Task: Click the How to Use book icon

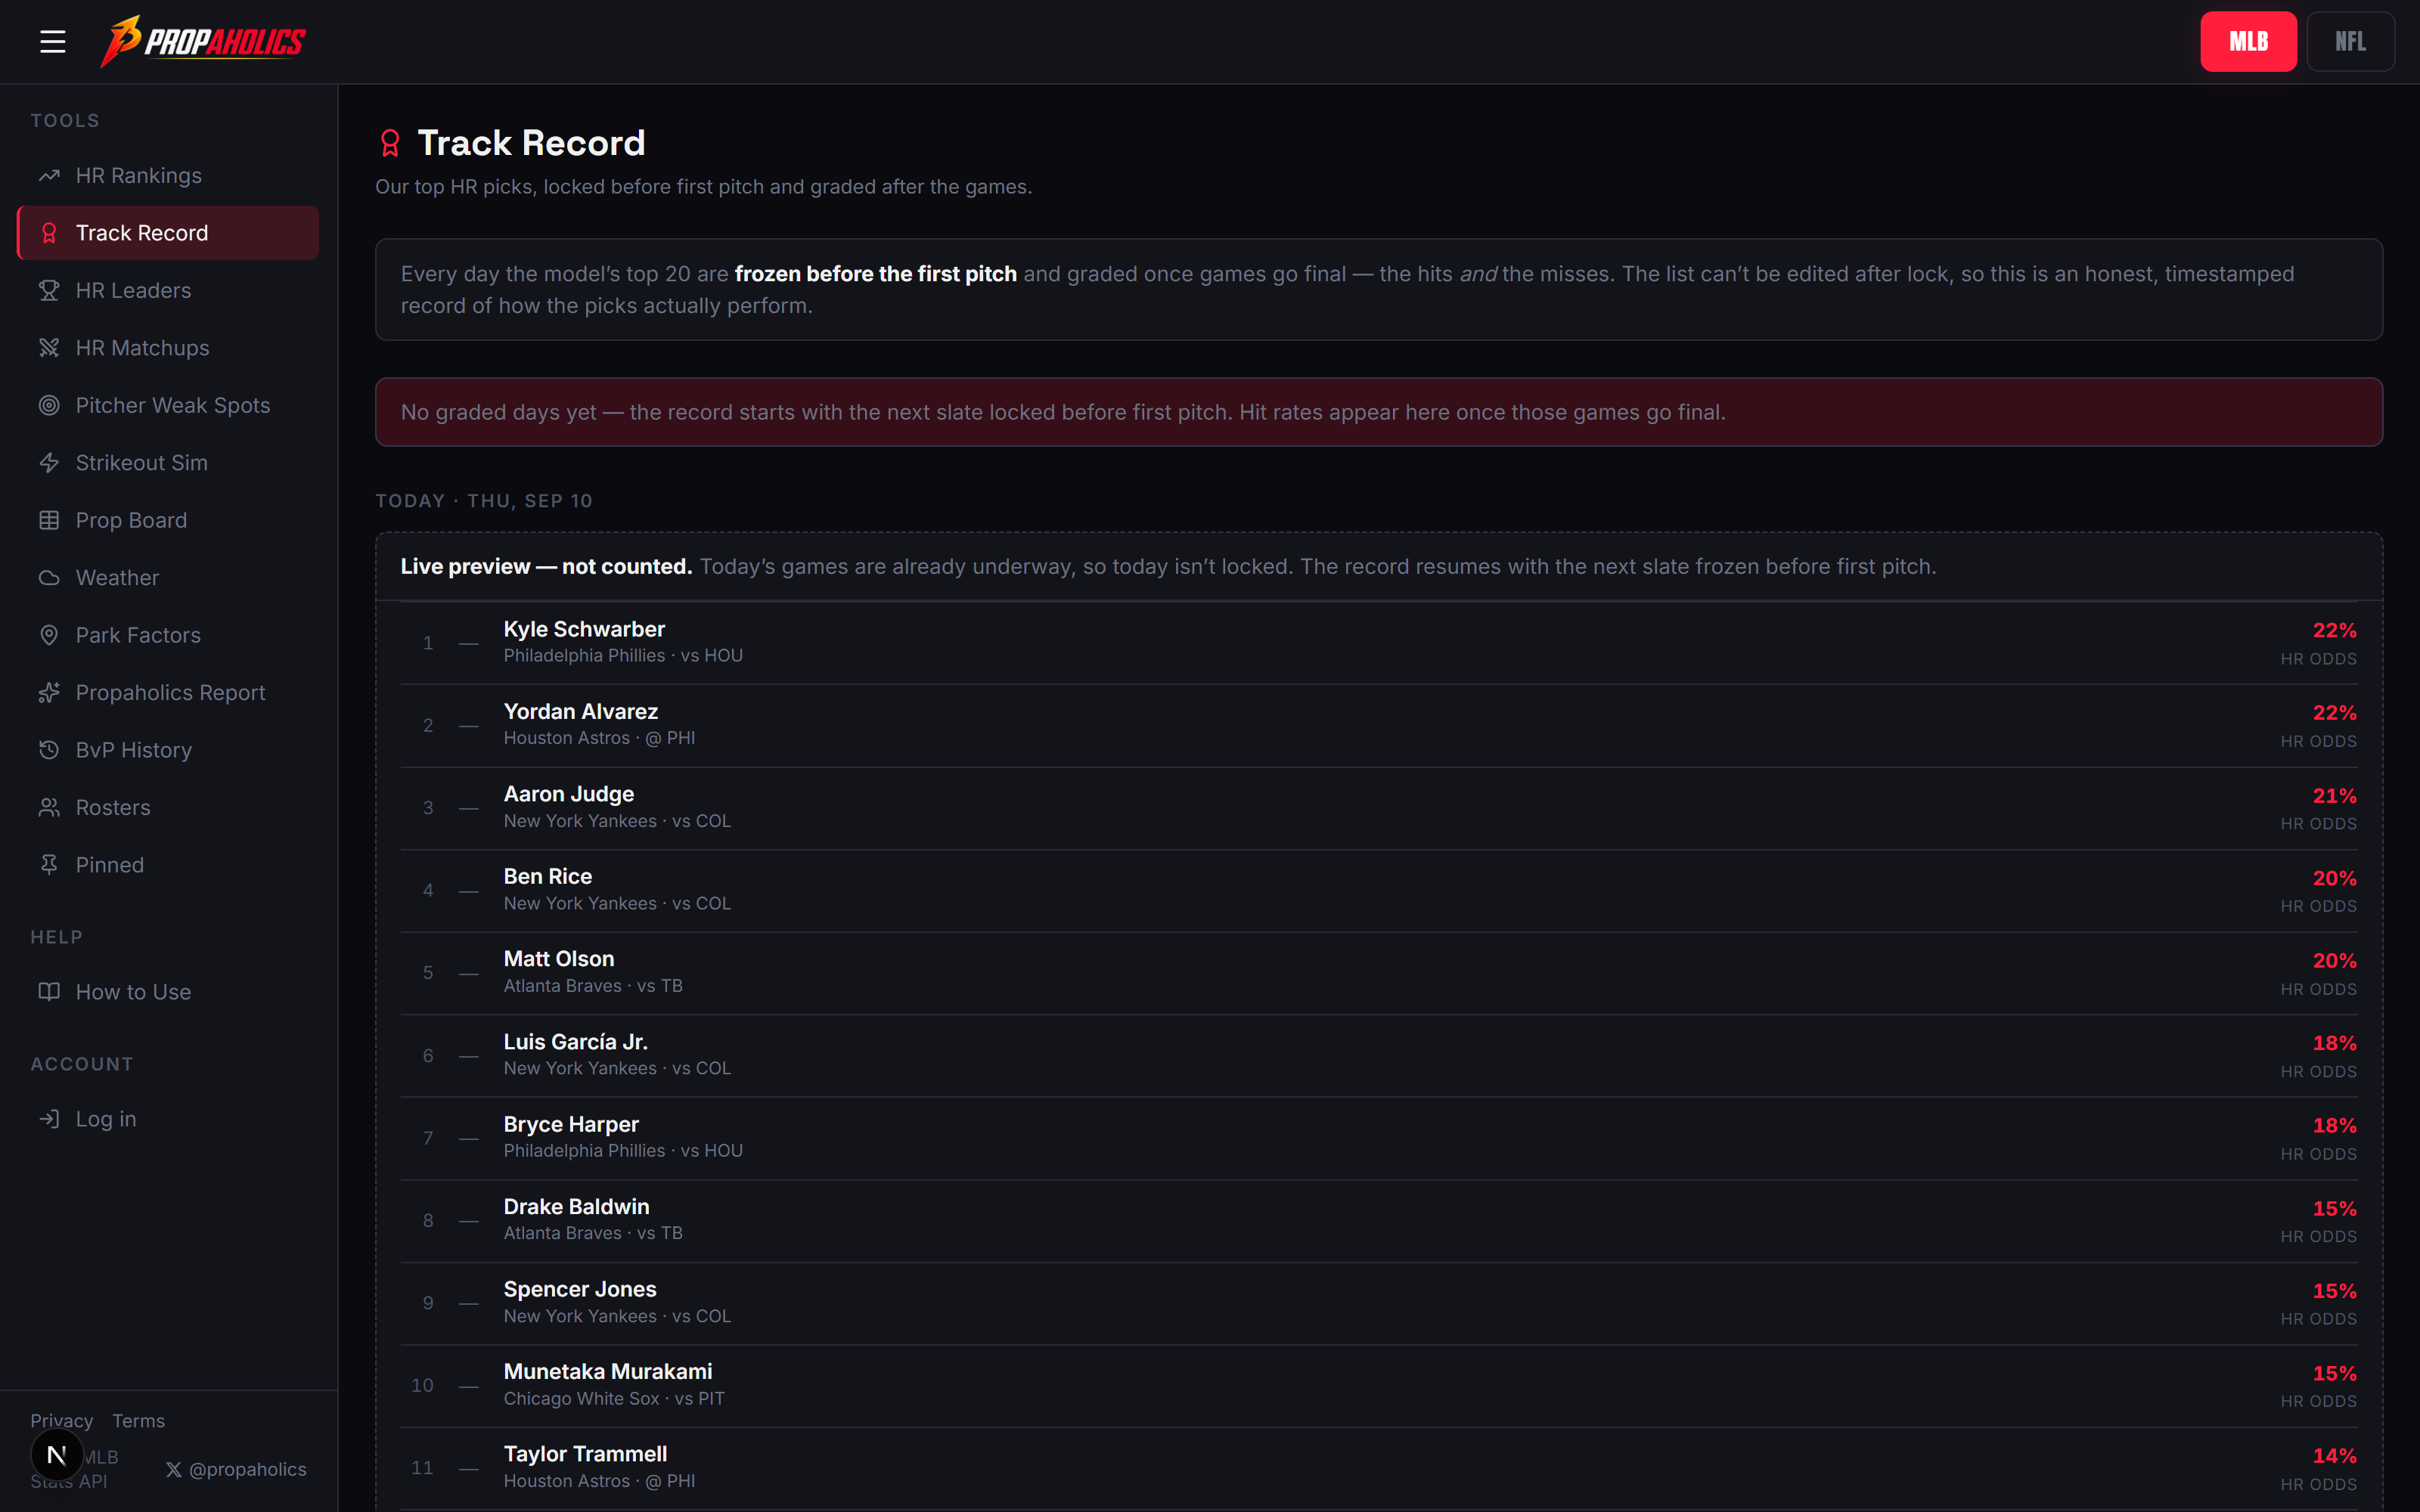Action: 49,992
